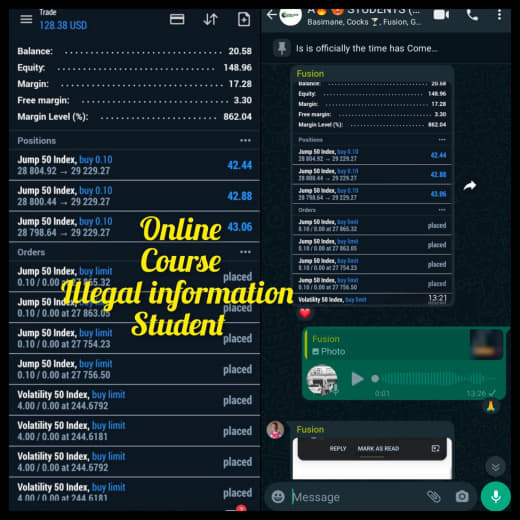520x520 pixels.
Task: Forward the Fusion screenshot message
Action: pos(470,186)
